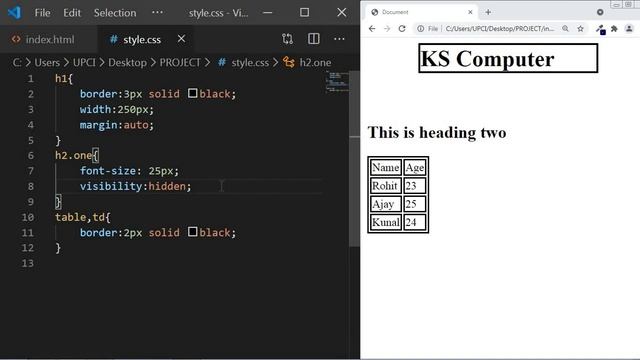Select the style.css editor tab

pos(142,39)
